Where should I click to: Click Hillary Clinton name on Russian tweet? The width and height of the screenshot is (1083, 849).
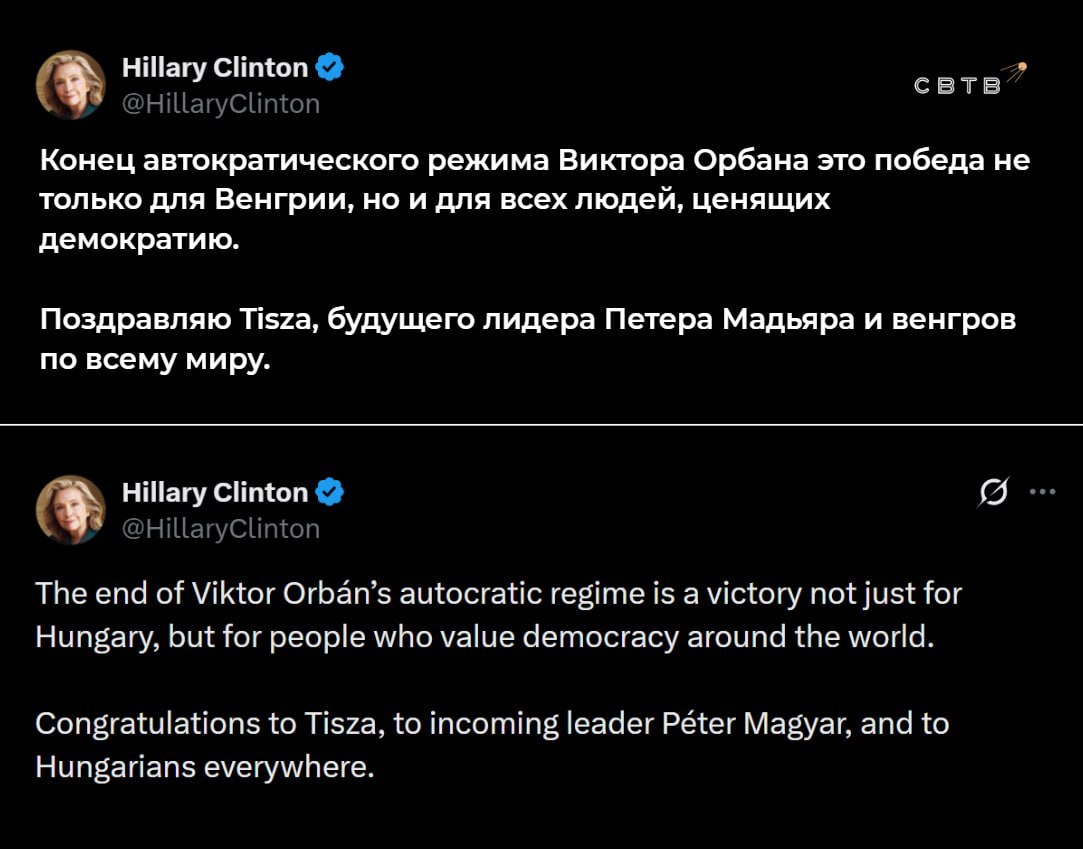coord(214,68)
